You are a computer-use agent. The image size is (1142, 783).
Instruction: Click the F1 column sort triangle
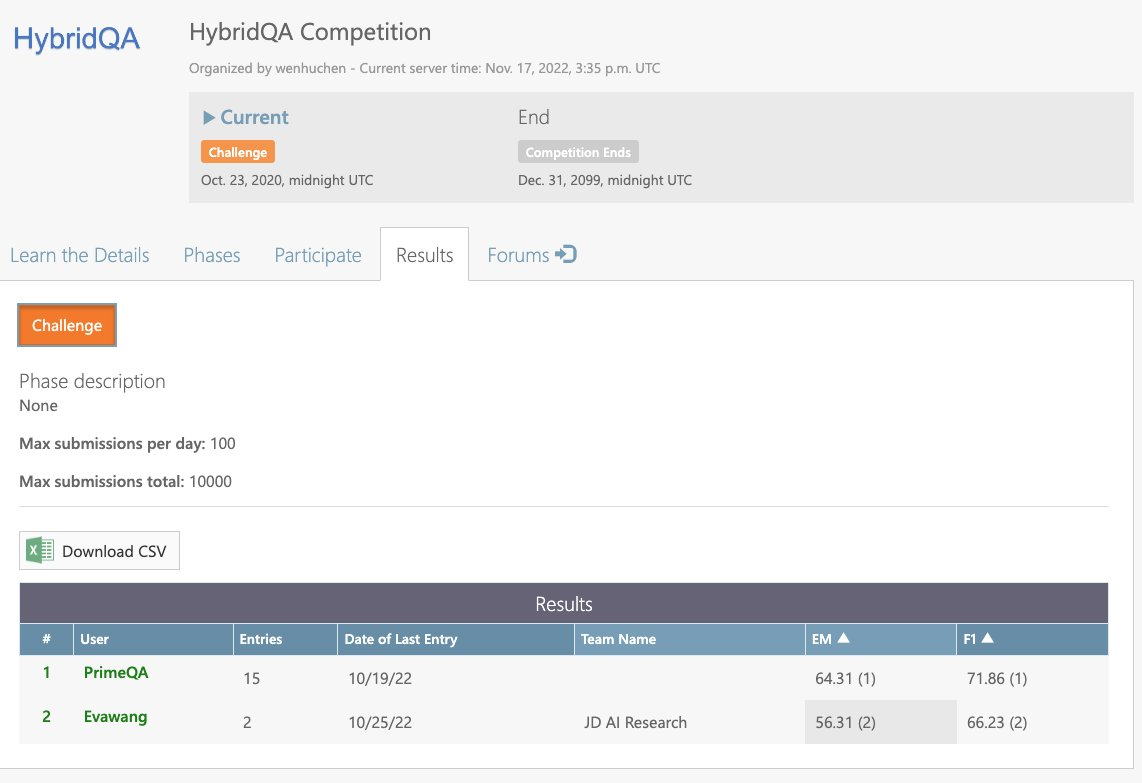(x=986, y=639)
